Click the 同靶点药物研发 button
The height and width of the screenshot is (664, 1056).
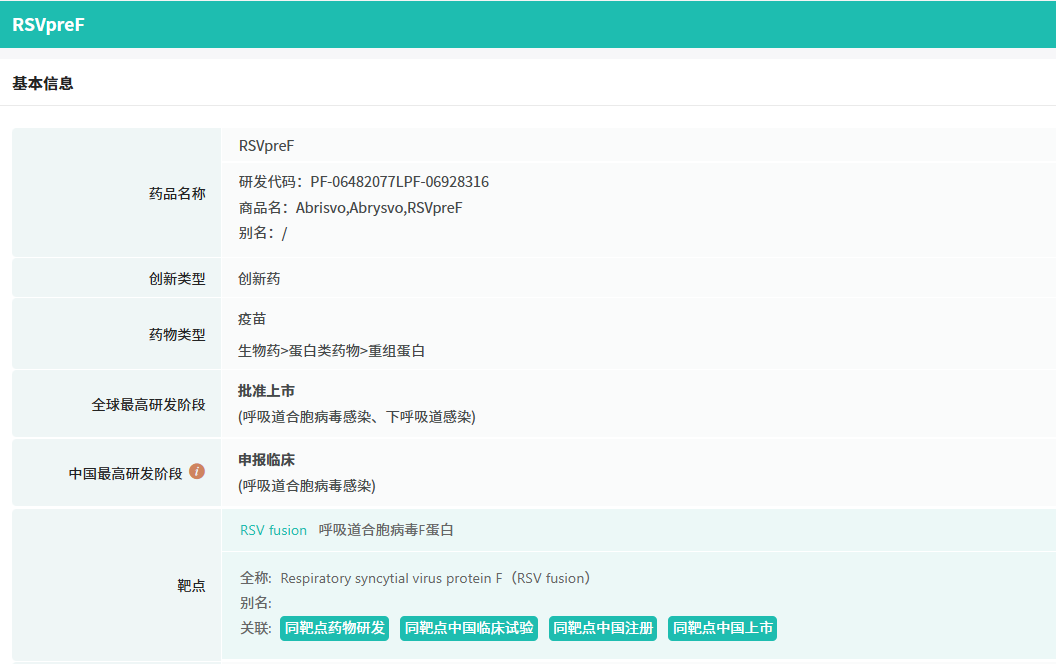[334, 628]
